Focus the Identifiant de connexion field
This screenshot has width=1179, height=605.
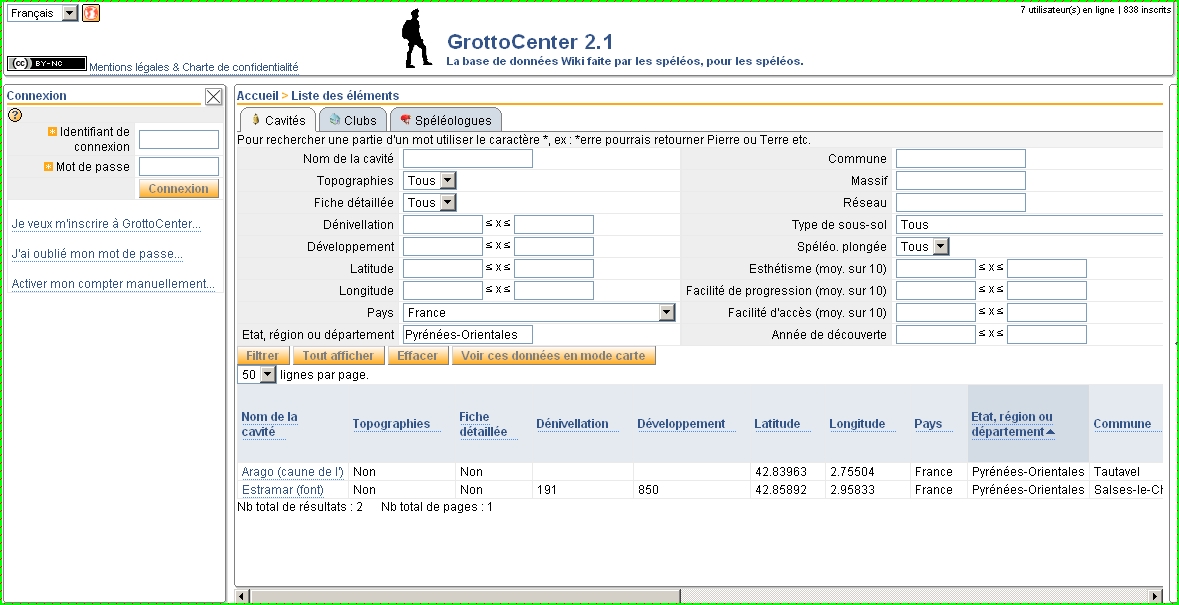pyautogui.click(x=179, y=140)
